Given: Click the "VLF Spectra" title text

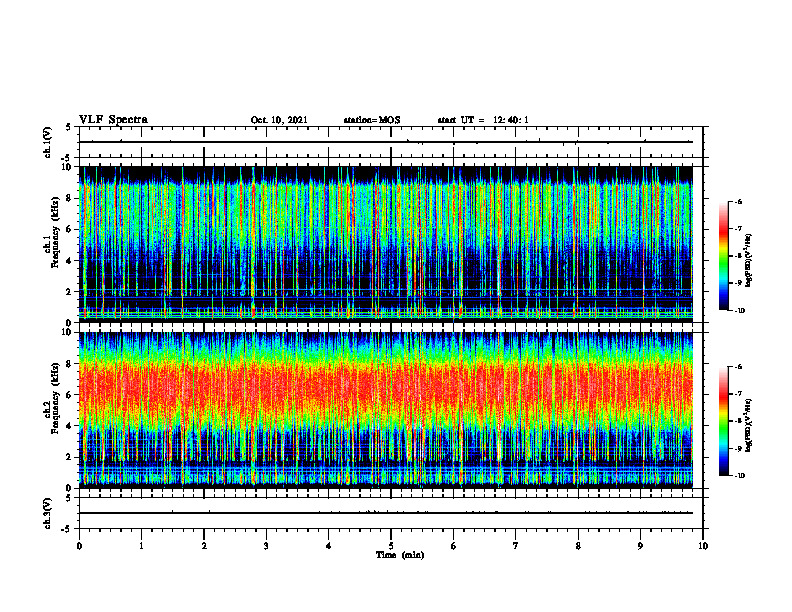Looking at the screenshot, I should coord(113,120).
